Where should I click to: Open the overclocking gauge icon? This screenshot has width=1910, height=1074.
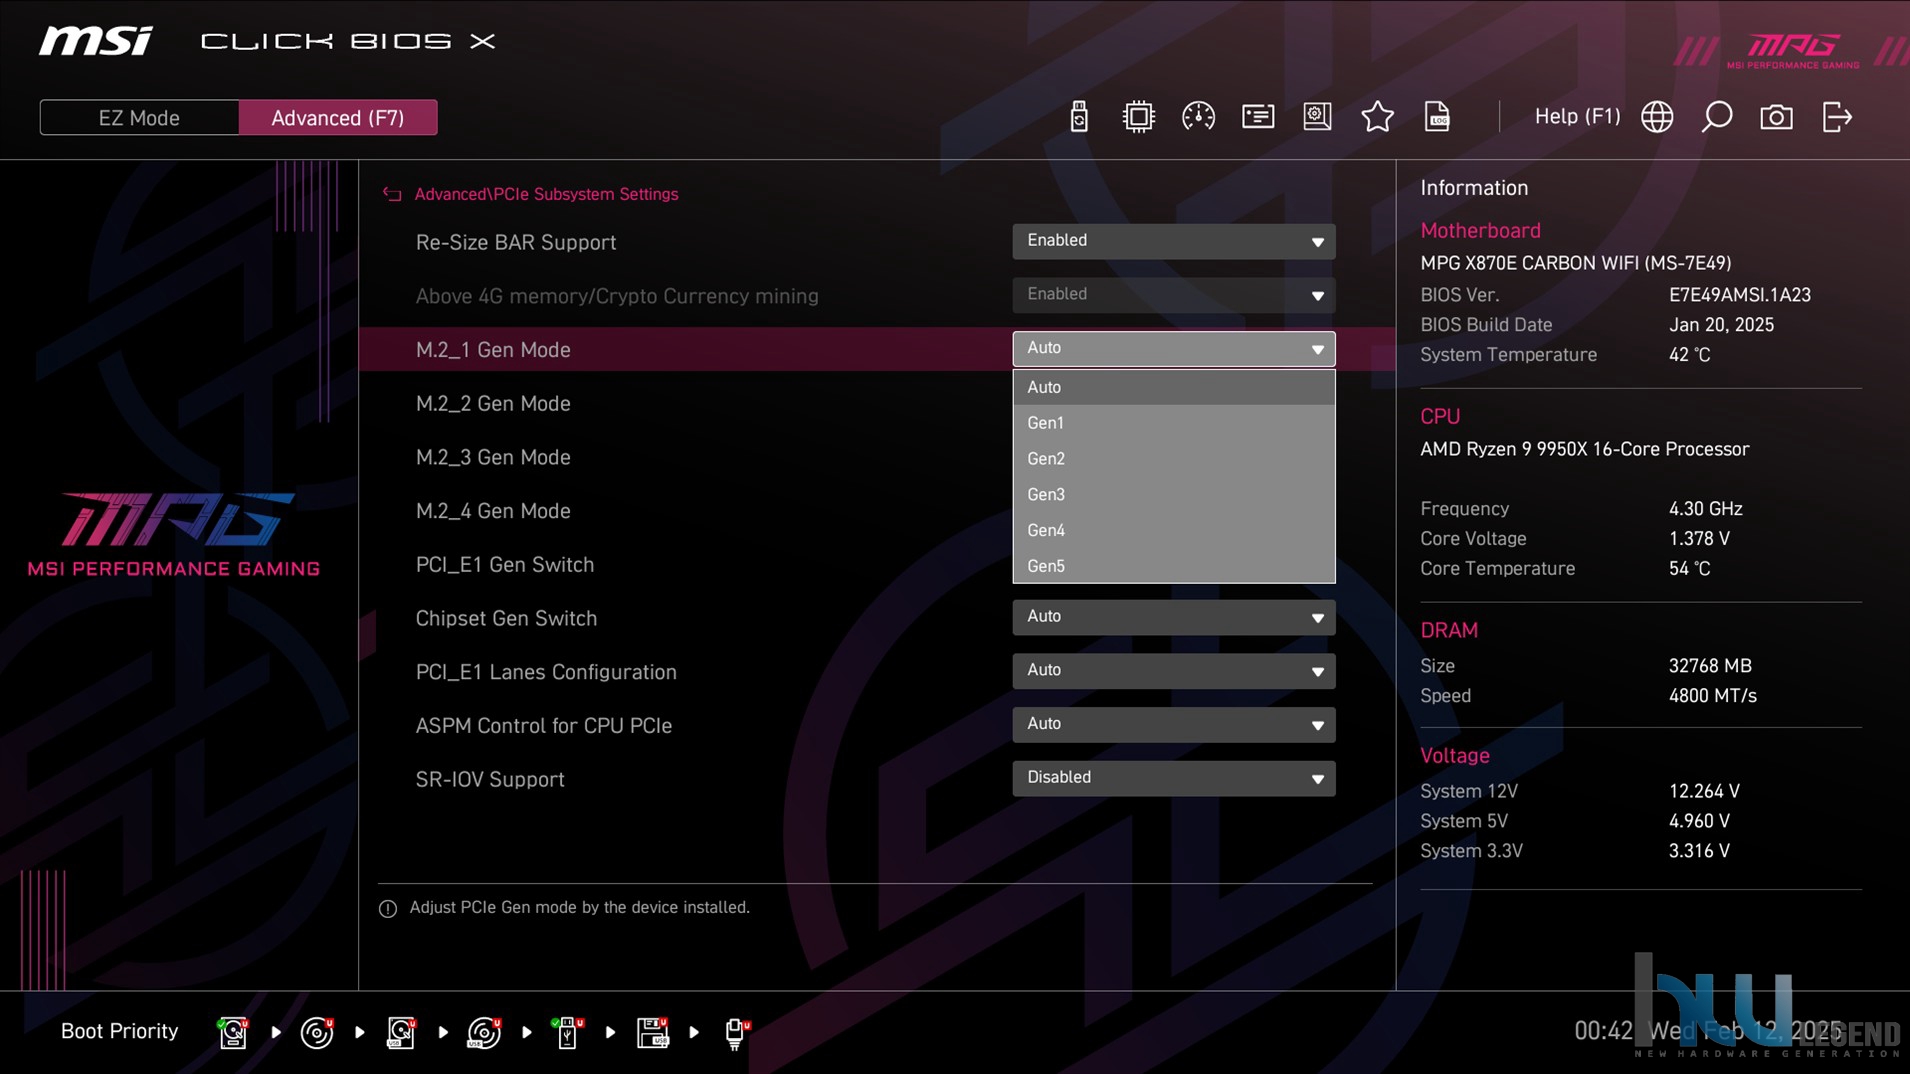pyautogui.click(x=1198, y=117)
